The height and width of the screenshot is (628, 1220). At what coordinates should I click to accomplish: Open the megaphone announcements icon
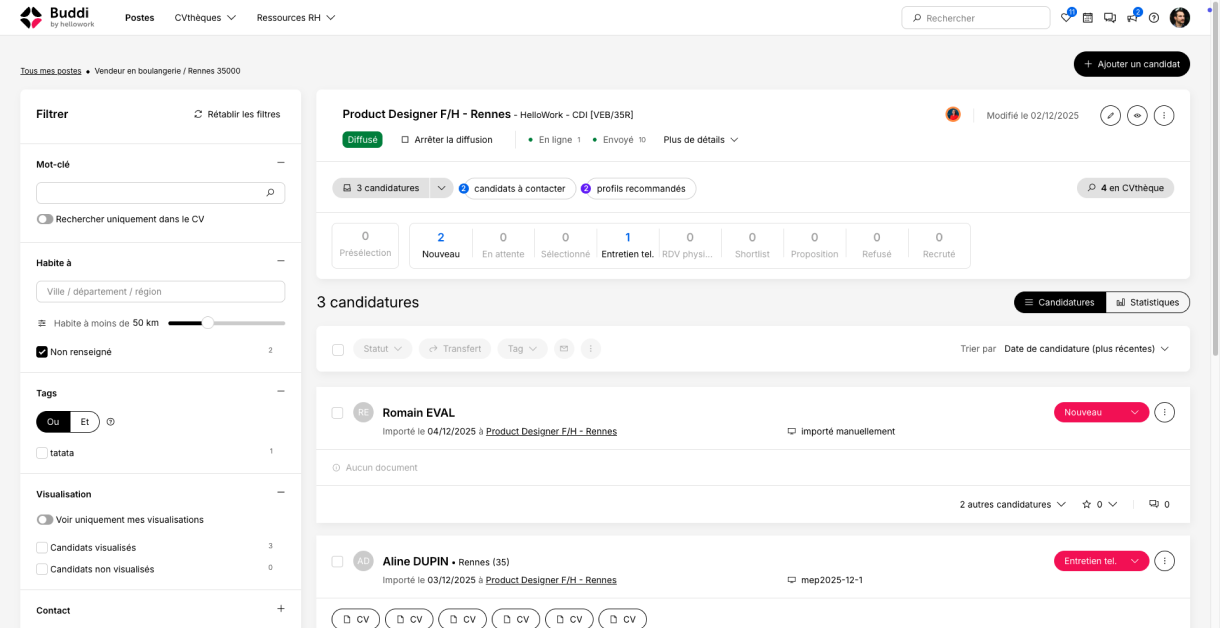coord(1132,18)
